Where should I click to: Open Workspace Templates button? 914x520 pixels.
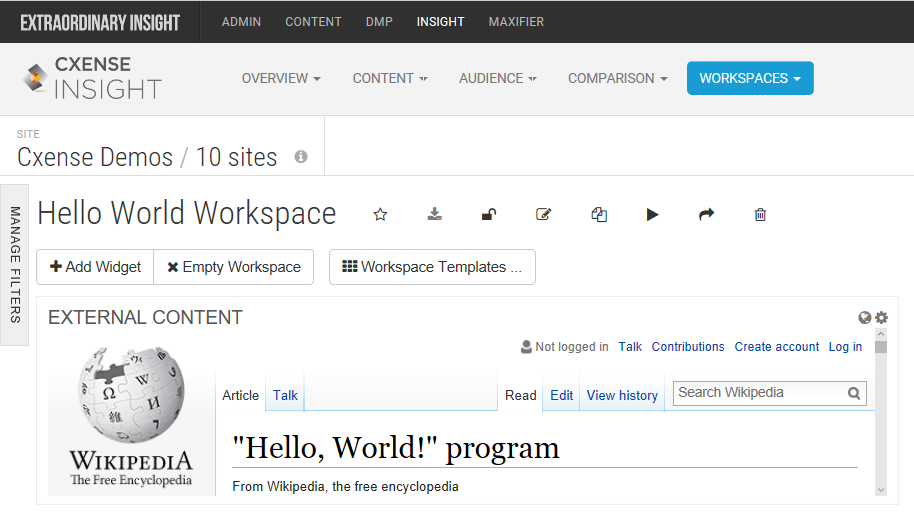click(x=432, y=267)
